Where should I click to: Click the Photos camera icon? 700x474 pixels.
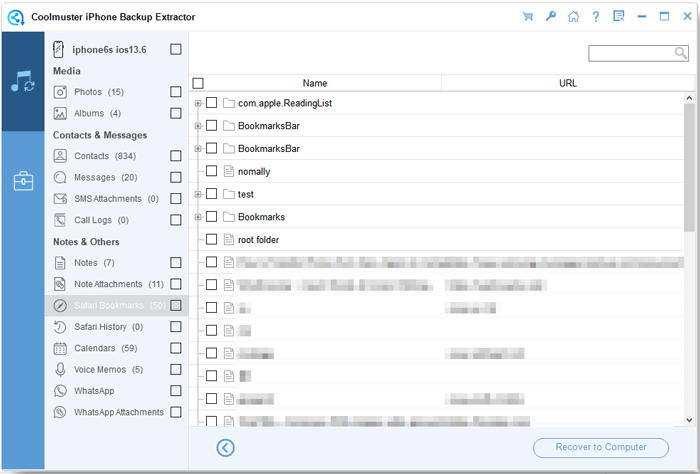tap(60, 92)
